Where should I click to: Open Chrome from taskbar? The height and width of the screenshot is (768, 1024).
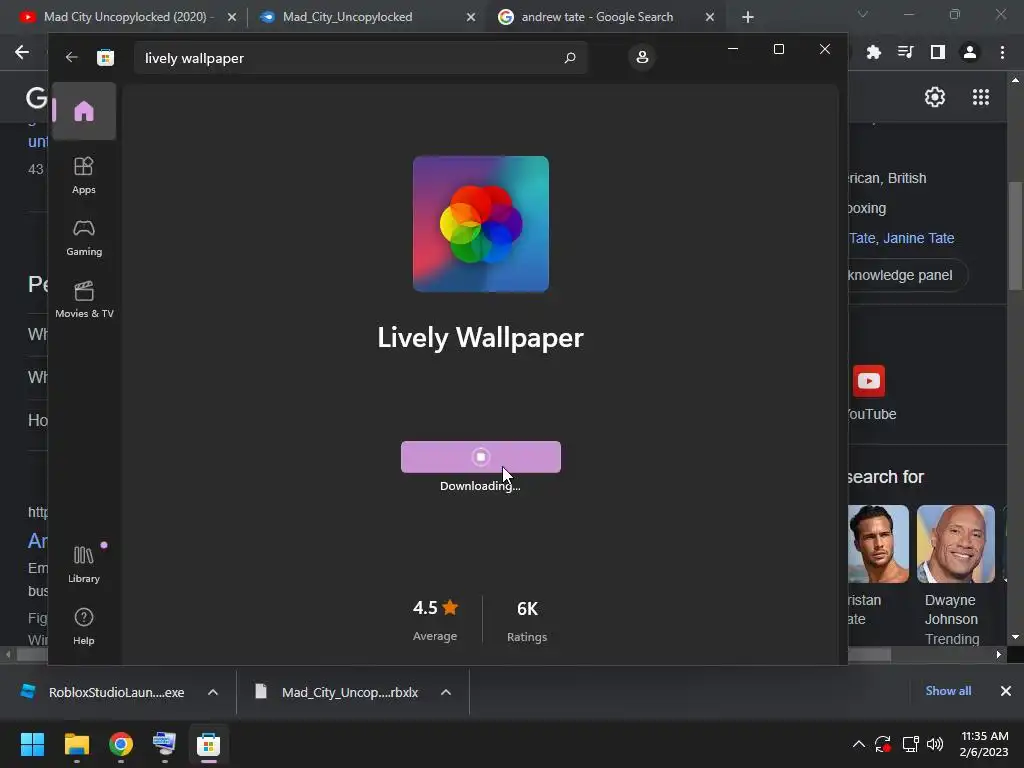click(121, 744)
